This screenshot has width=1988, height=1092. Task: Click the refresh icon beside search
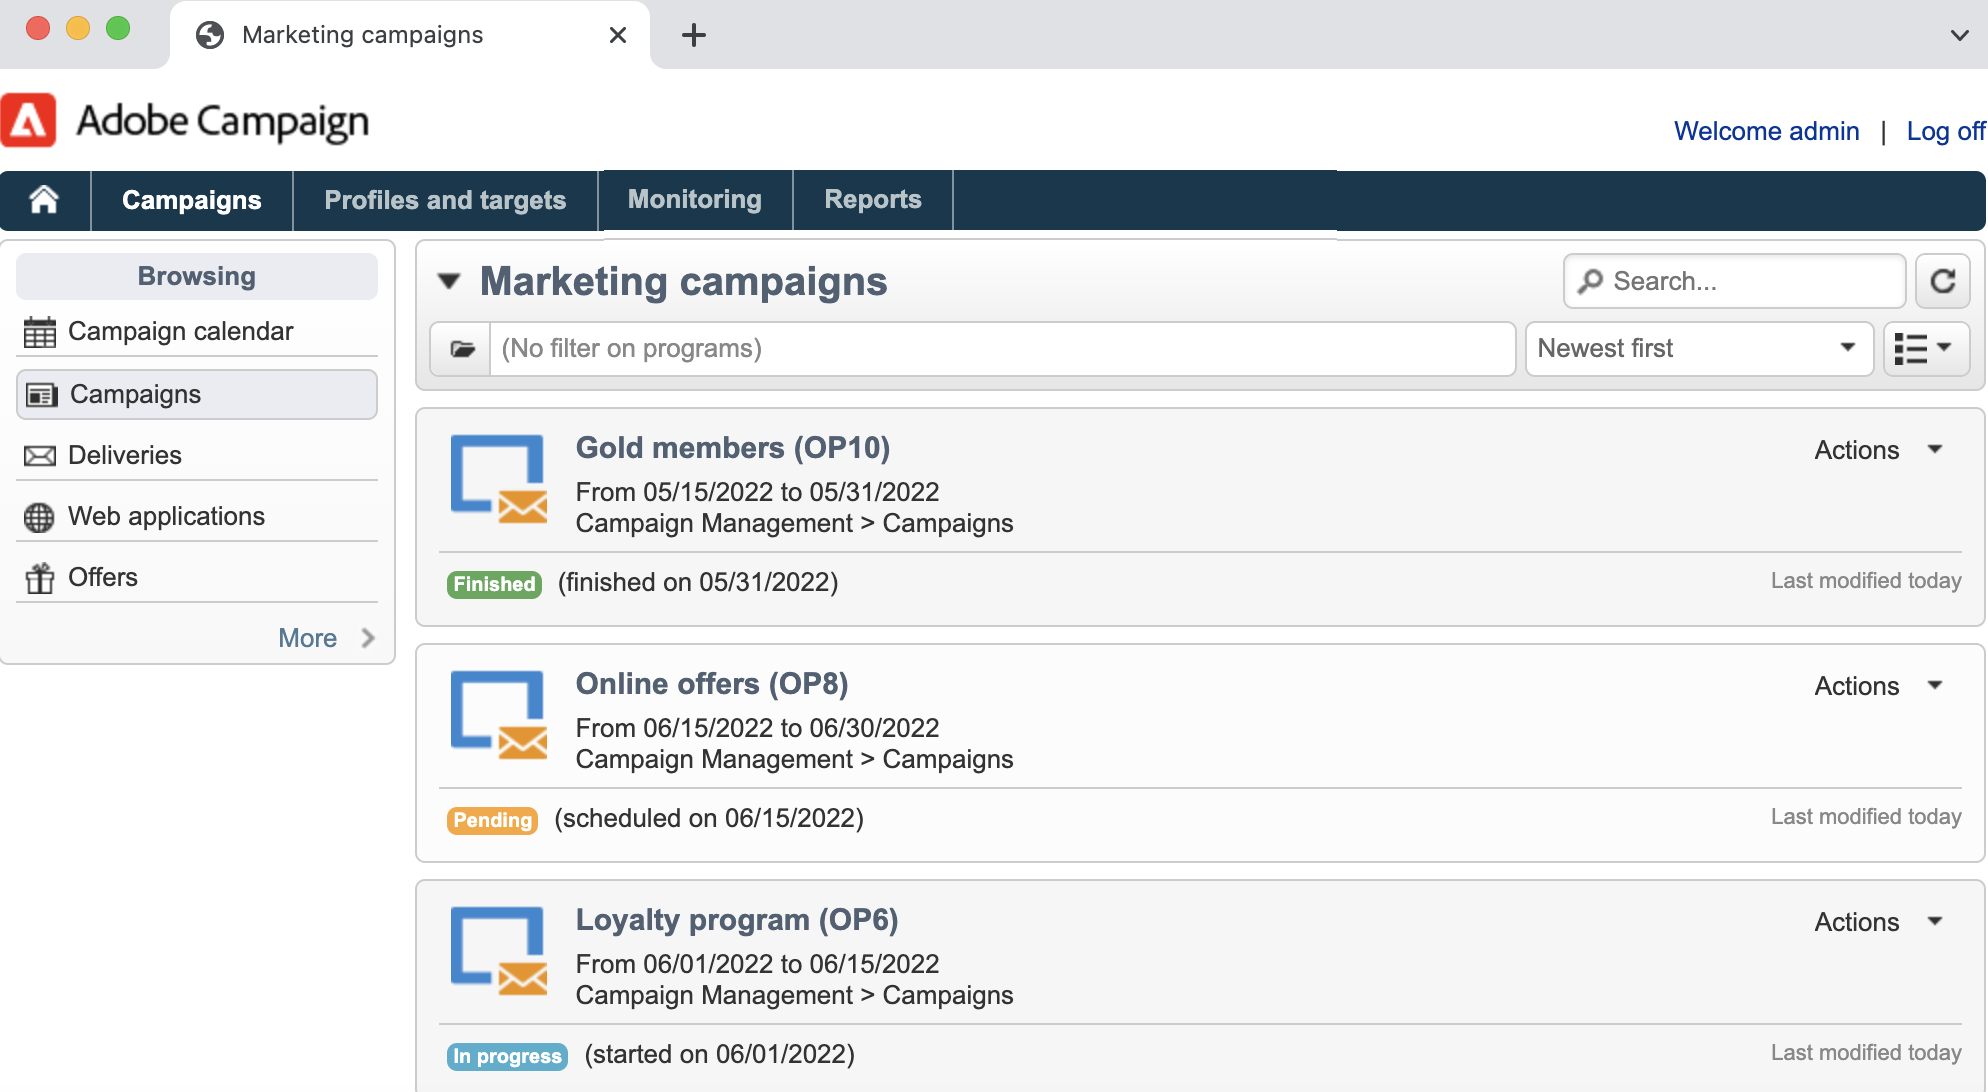click(x=1942, y=281)
